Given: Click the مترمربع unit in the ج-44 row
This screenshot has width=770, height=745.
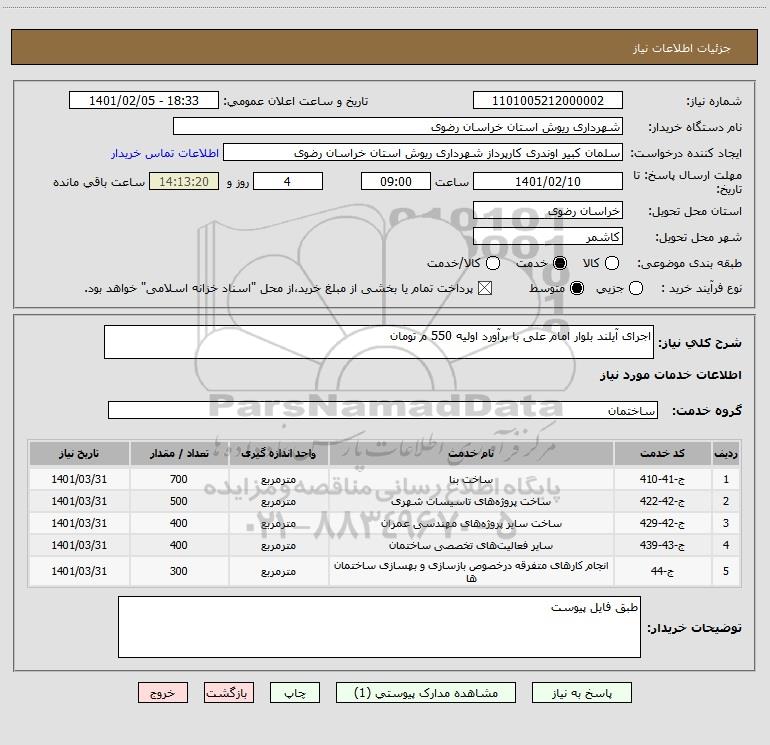Looking at the screenshot, I should tap(278, 571).
